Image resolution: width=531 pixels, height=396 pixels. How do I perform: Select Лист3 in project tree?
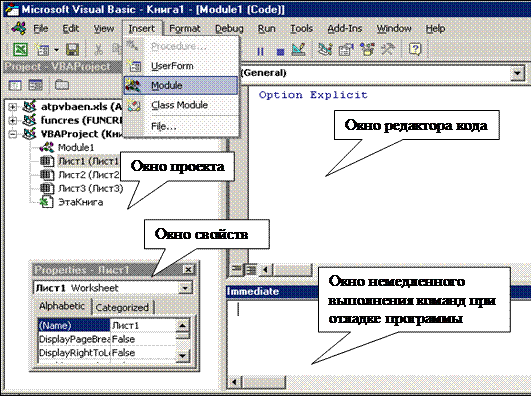[x=90, y=188]
